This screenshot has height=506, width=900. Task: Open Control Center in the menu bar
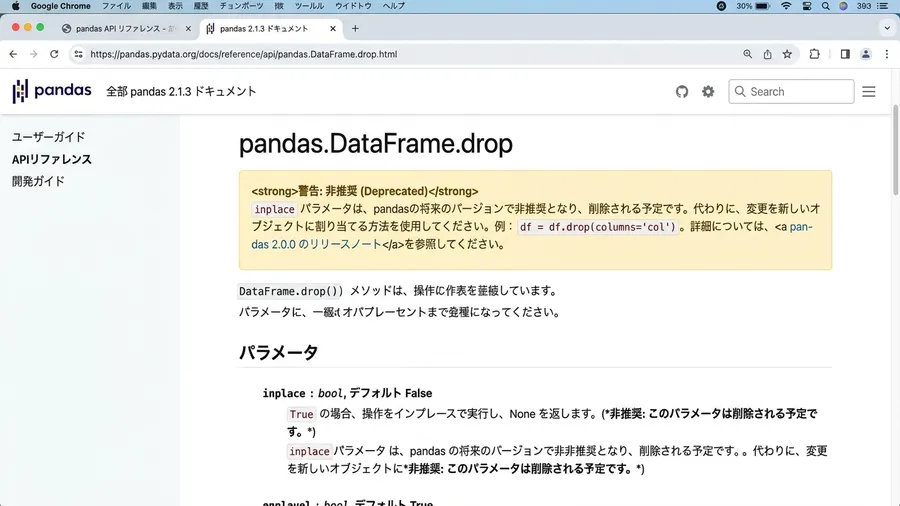click(806, 6)
